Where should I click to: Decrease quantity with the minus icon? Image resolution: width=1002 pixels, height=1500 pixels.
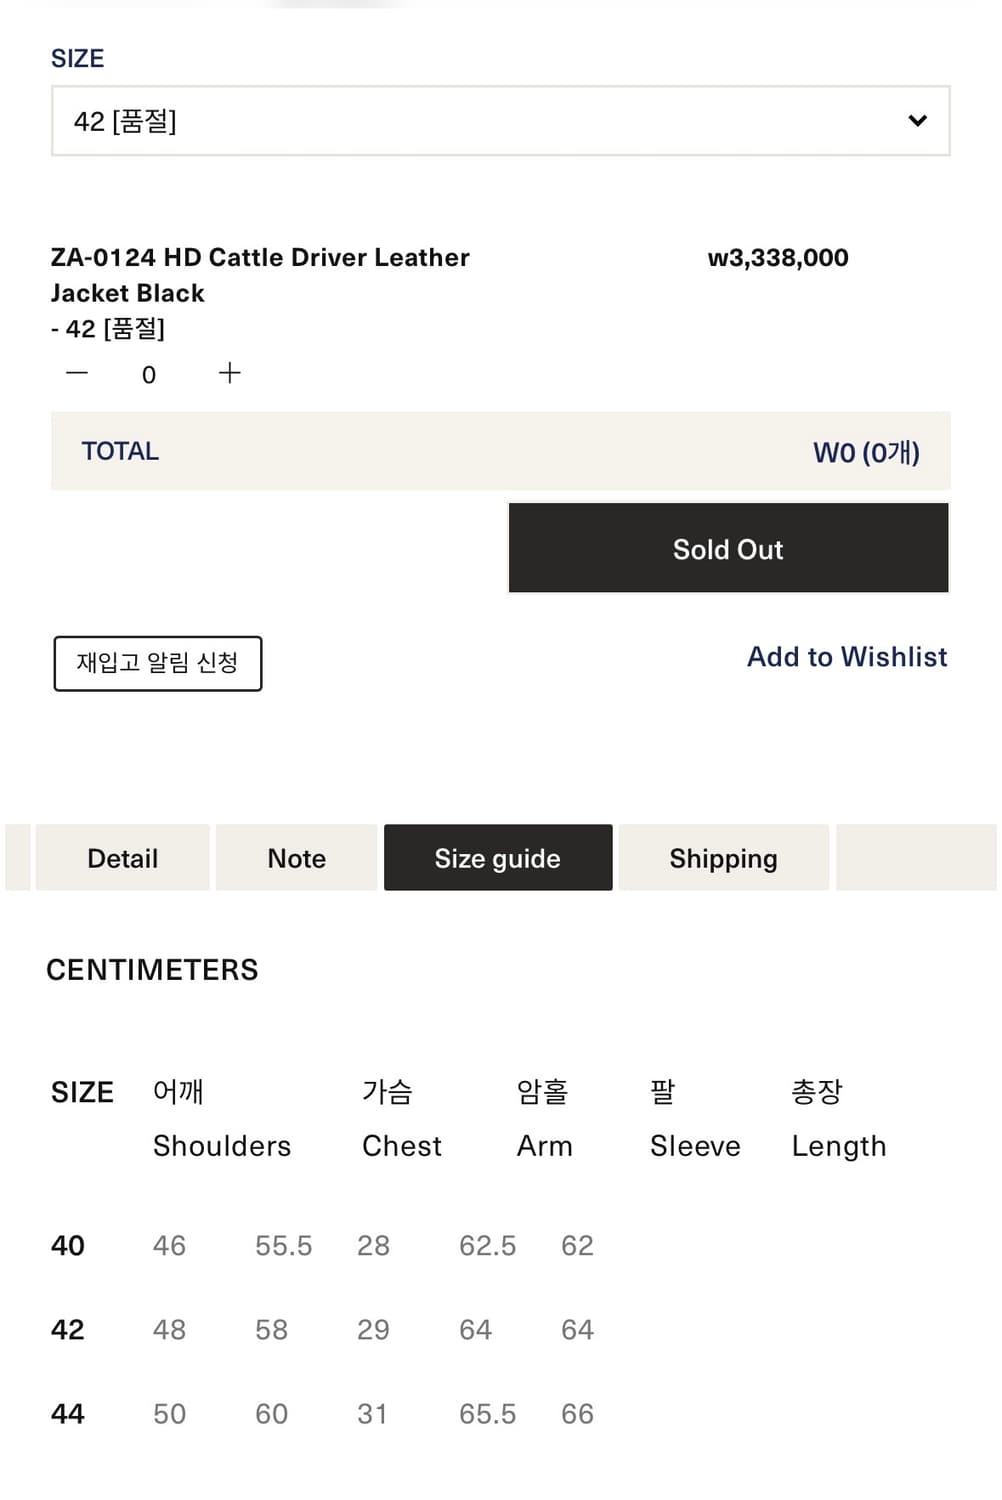(x=77, y=373)
